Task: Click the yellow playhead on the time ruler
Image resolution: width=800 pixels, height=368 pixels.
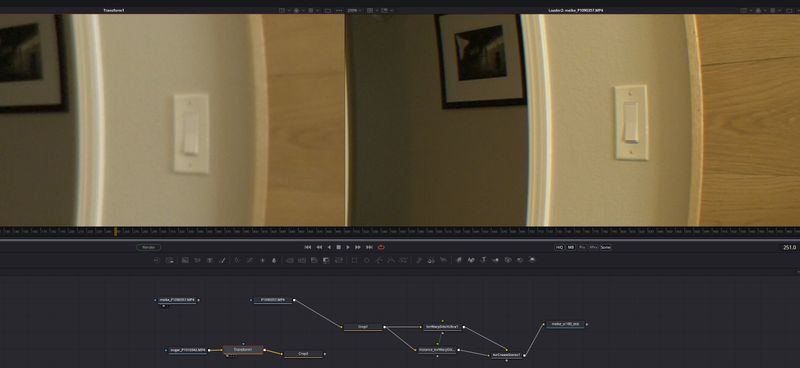Action: pyautogui.click(x=116, y=231)
